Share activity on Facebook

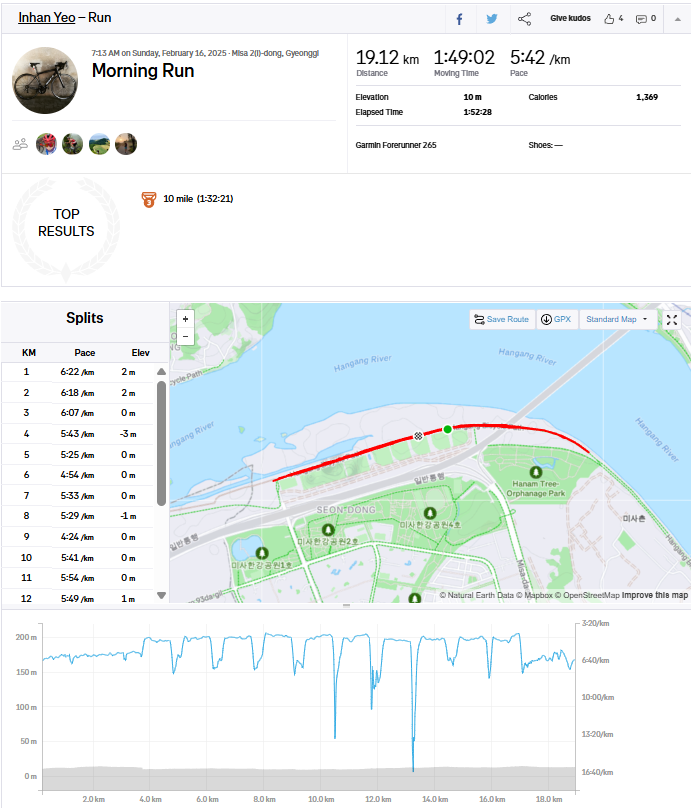click(459, 19)
